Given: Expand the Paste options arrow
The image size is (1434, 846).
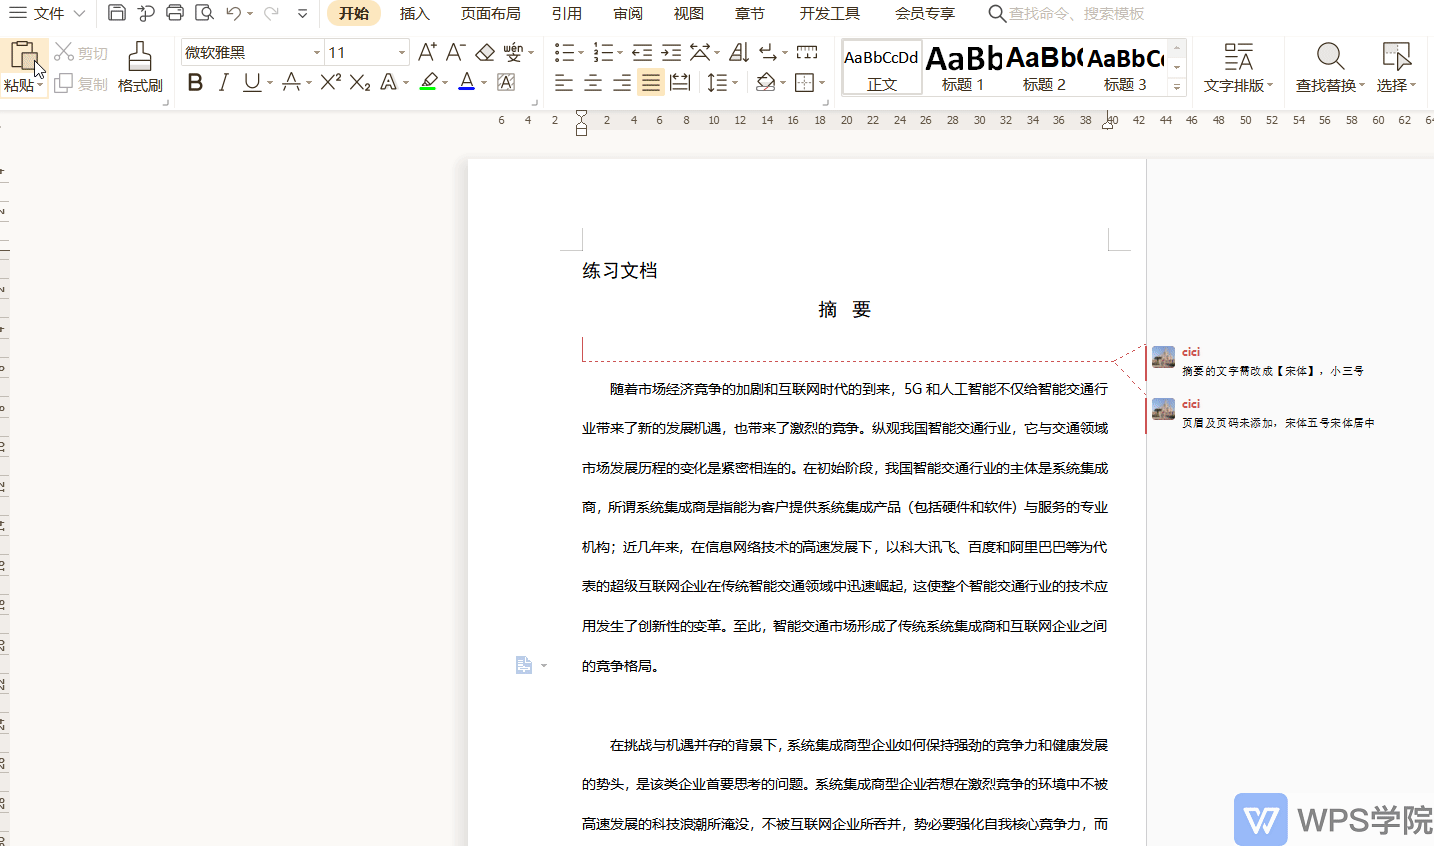Looking at the screenshot, I should click(40, 86).
